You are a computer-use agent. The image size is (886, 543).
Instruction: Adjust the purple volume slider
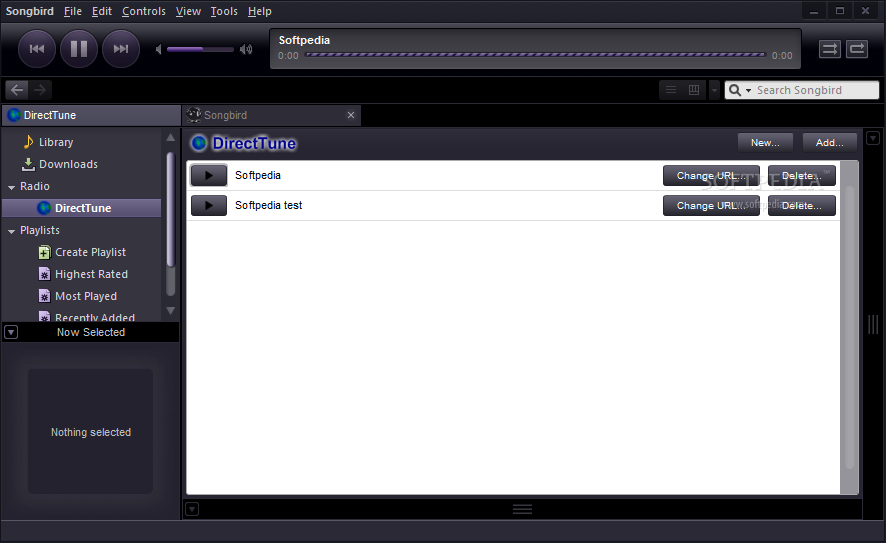click(200, 50)
